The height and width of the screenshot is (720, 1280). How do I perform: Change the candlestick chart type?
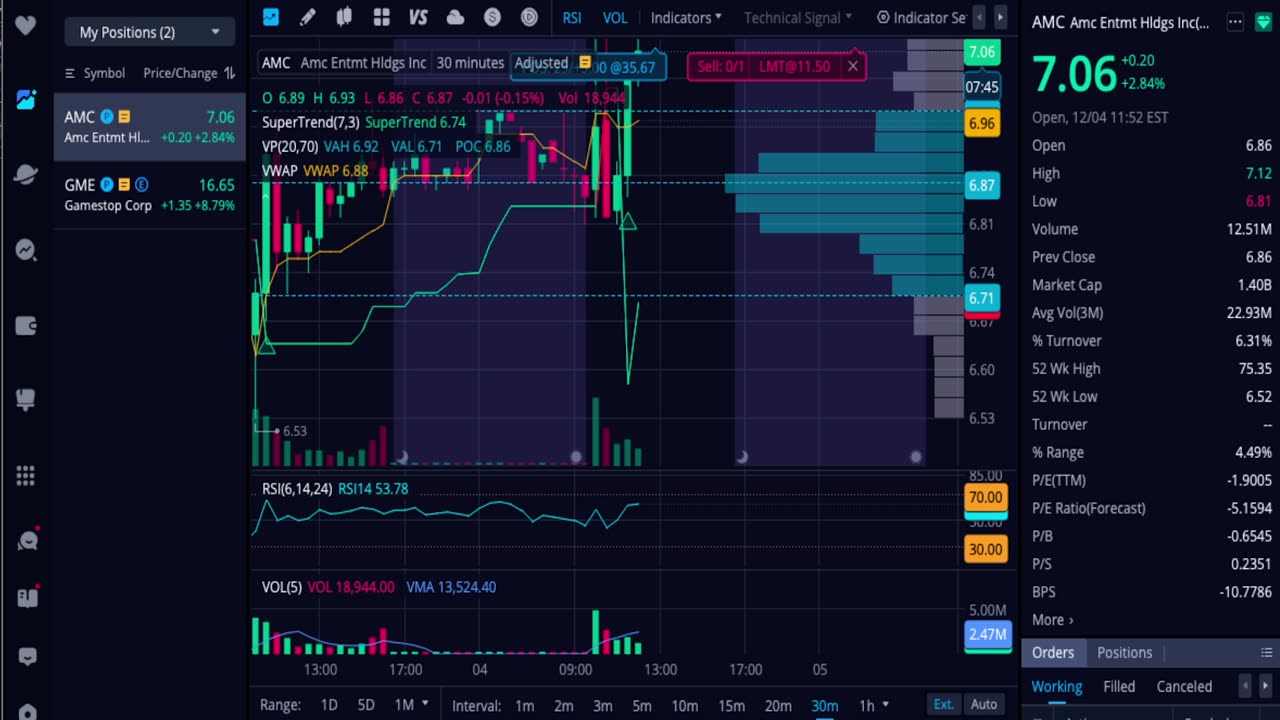[x=344, y=17]
